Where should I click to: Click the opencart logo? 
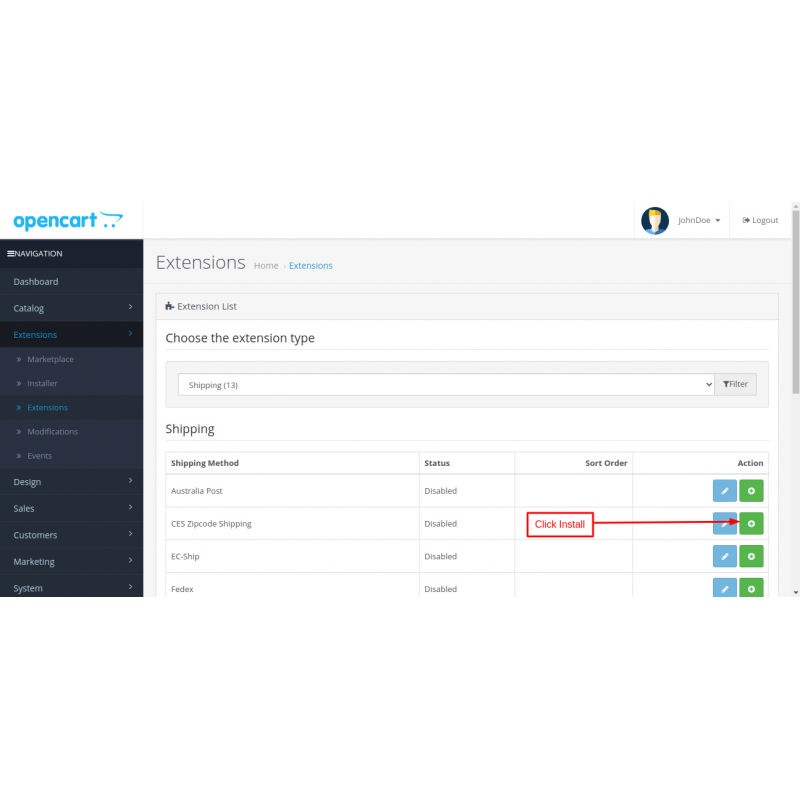click(x=67, y=219)
